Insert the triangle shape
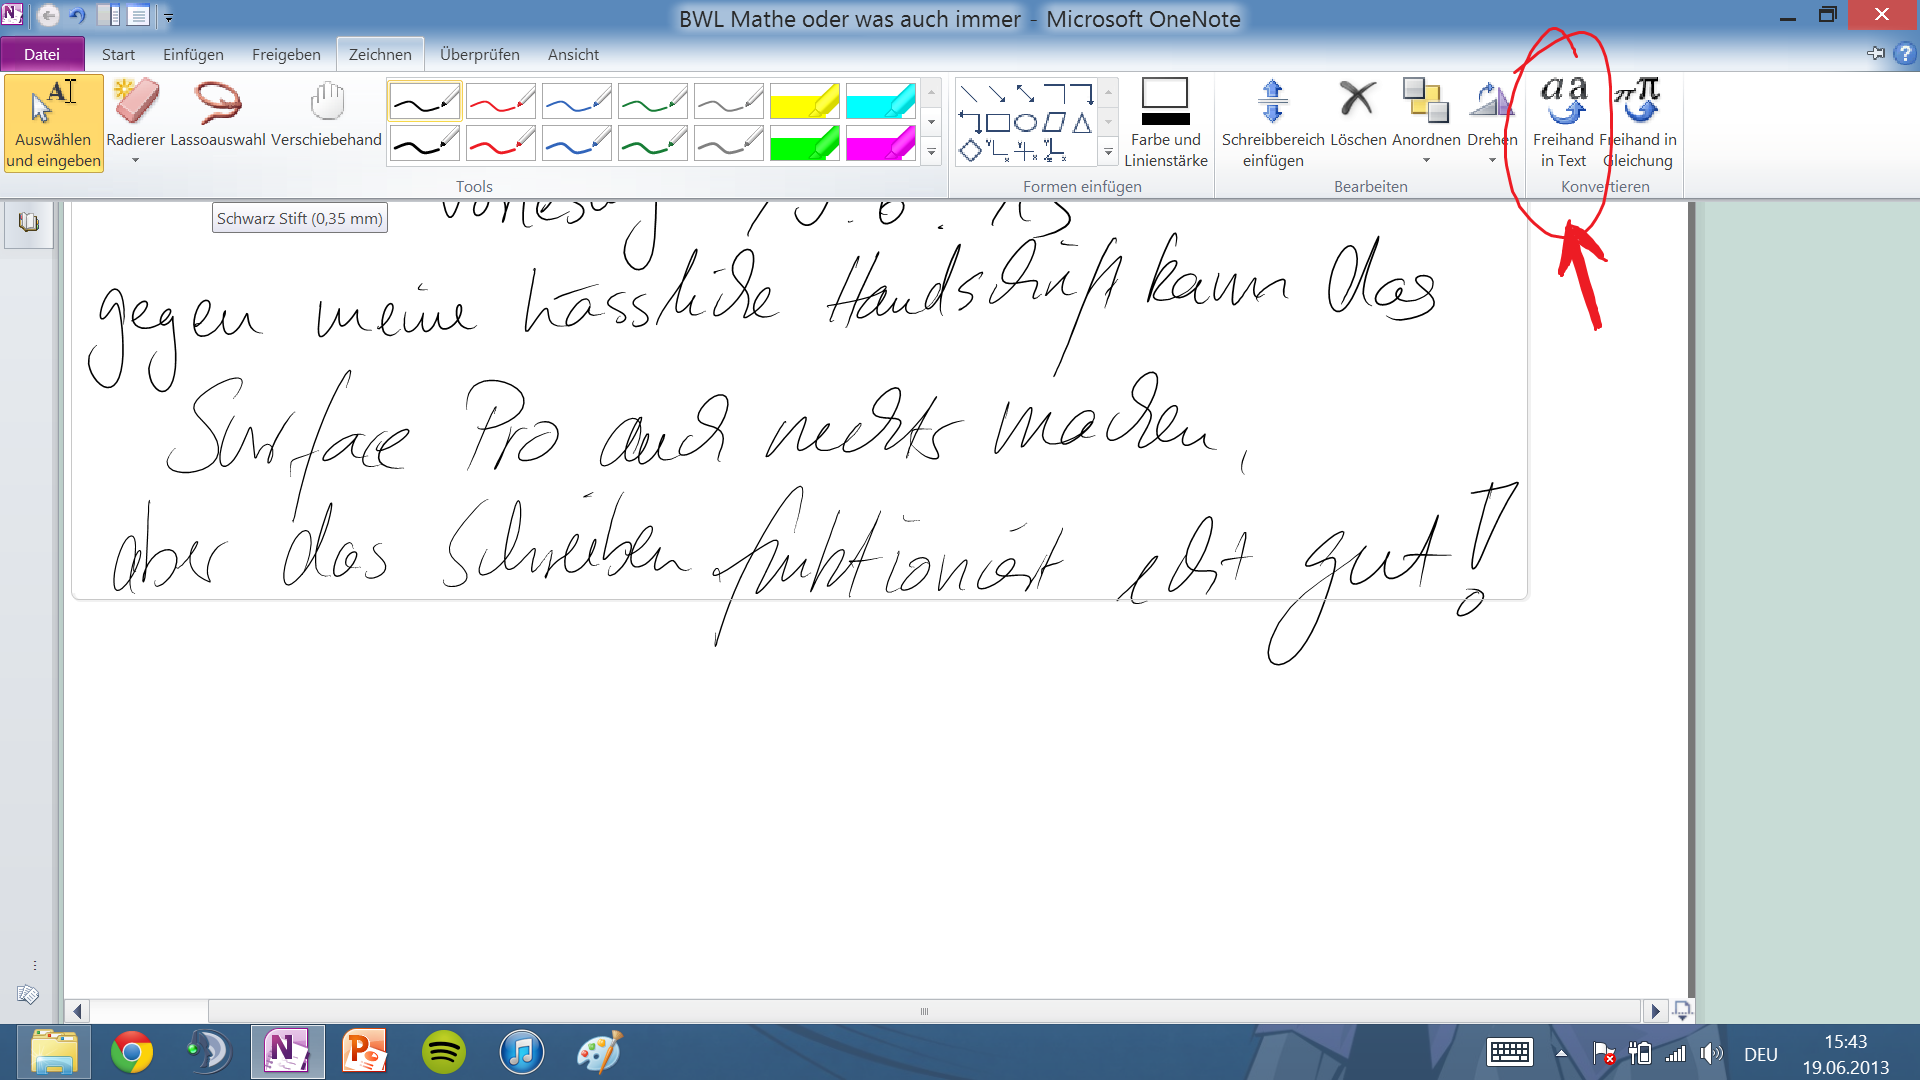Viewport: 1920px width, 1080px height. tap(1081, 123)
